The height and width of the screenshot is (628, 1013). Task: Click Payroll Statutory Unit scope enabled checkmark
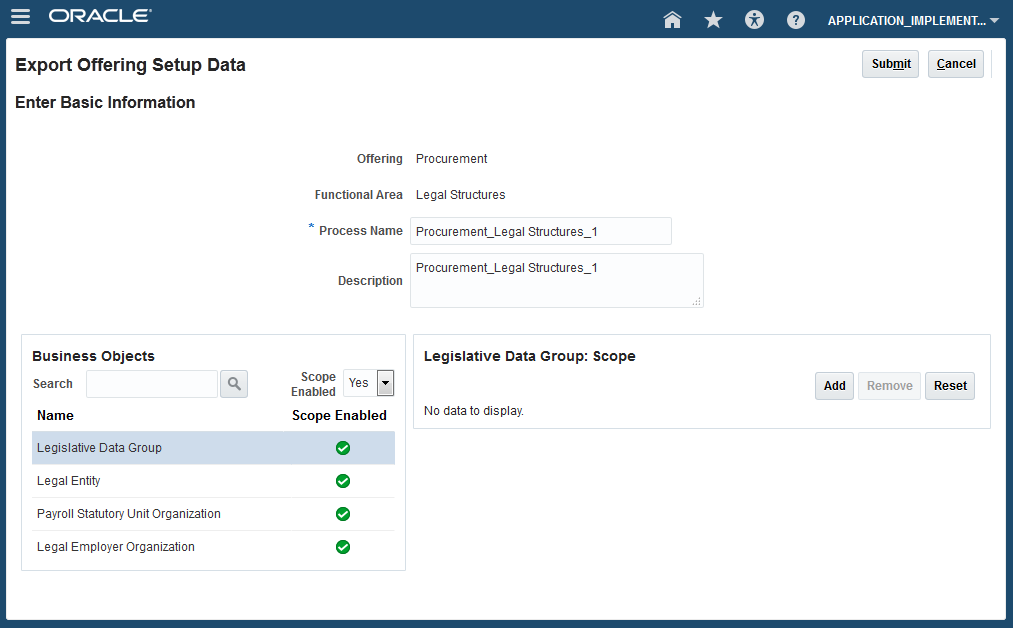[343, 514]
